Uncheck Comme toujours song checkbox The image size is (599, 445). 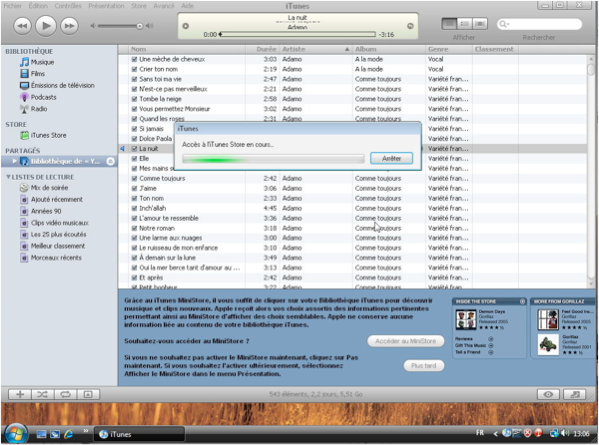point(134,178)
